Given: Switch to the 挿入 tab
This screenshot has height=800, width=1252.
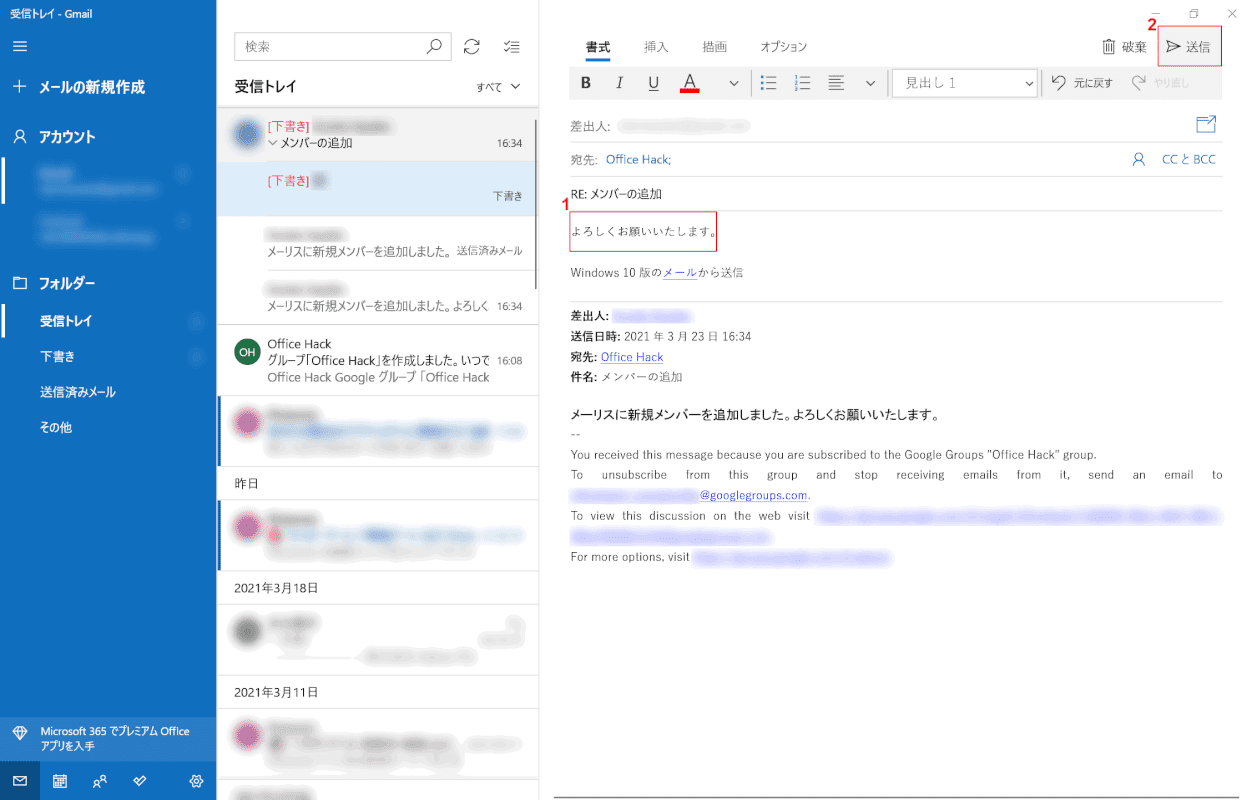Looking at the screenshot, I should pos(656,47).
